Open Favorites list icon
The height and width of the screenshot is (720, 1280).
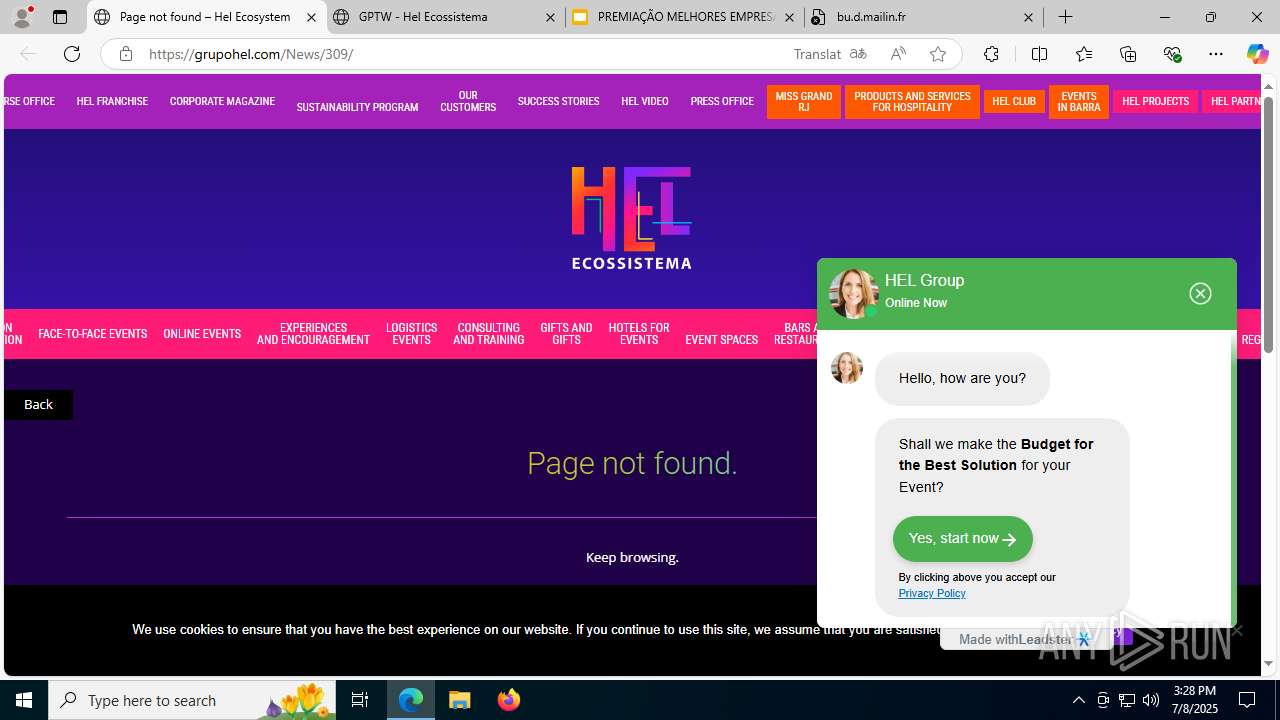tap(1084, 54)
